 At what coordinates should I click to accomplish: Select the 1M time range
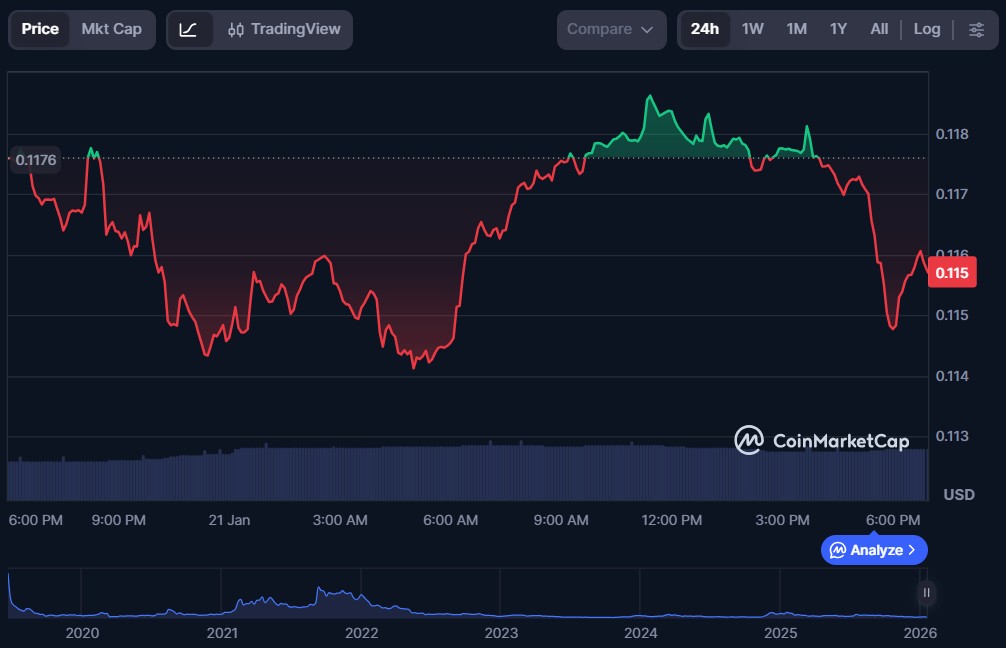point(796,30)
